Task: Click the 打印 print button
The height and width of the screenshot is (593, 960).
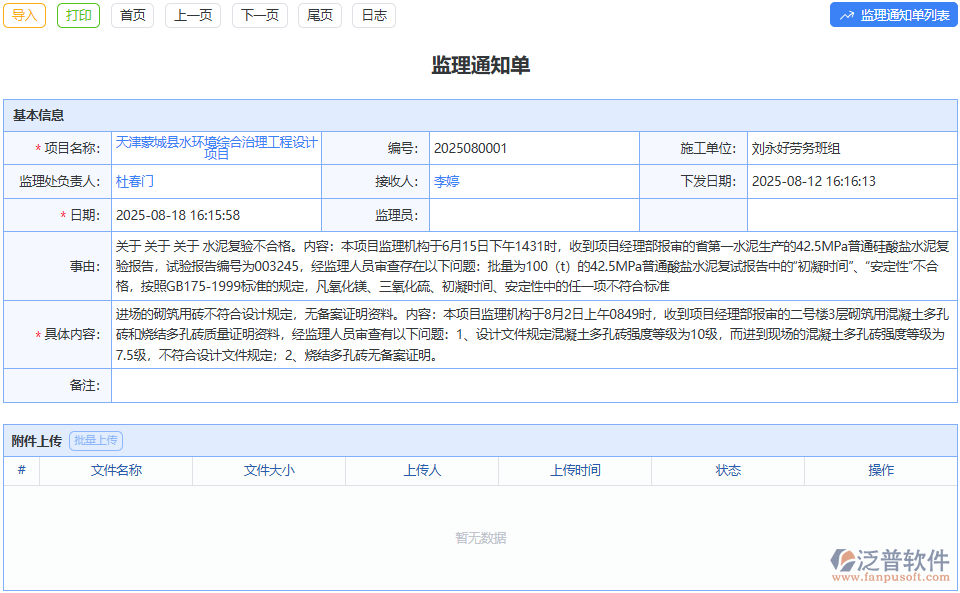Action: [78, 15]
